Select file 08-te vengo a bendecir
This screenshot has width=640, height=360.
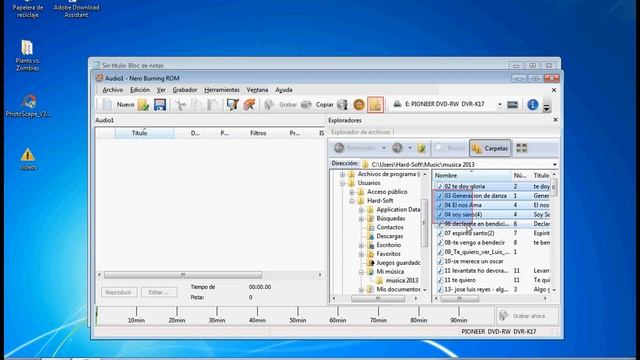point(474,243)
